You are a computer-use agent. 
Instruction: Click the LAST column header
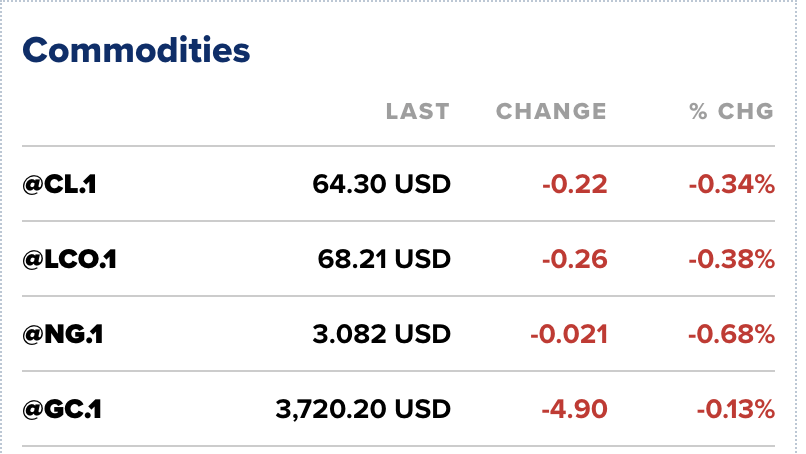pyautogui.click(x=418, y=111)
